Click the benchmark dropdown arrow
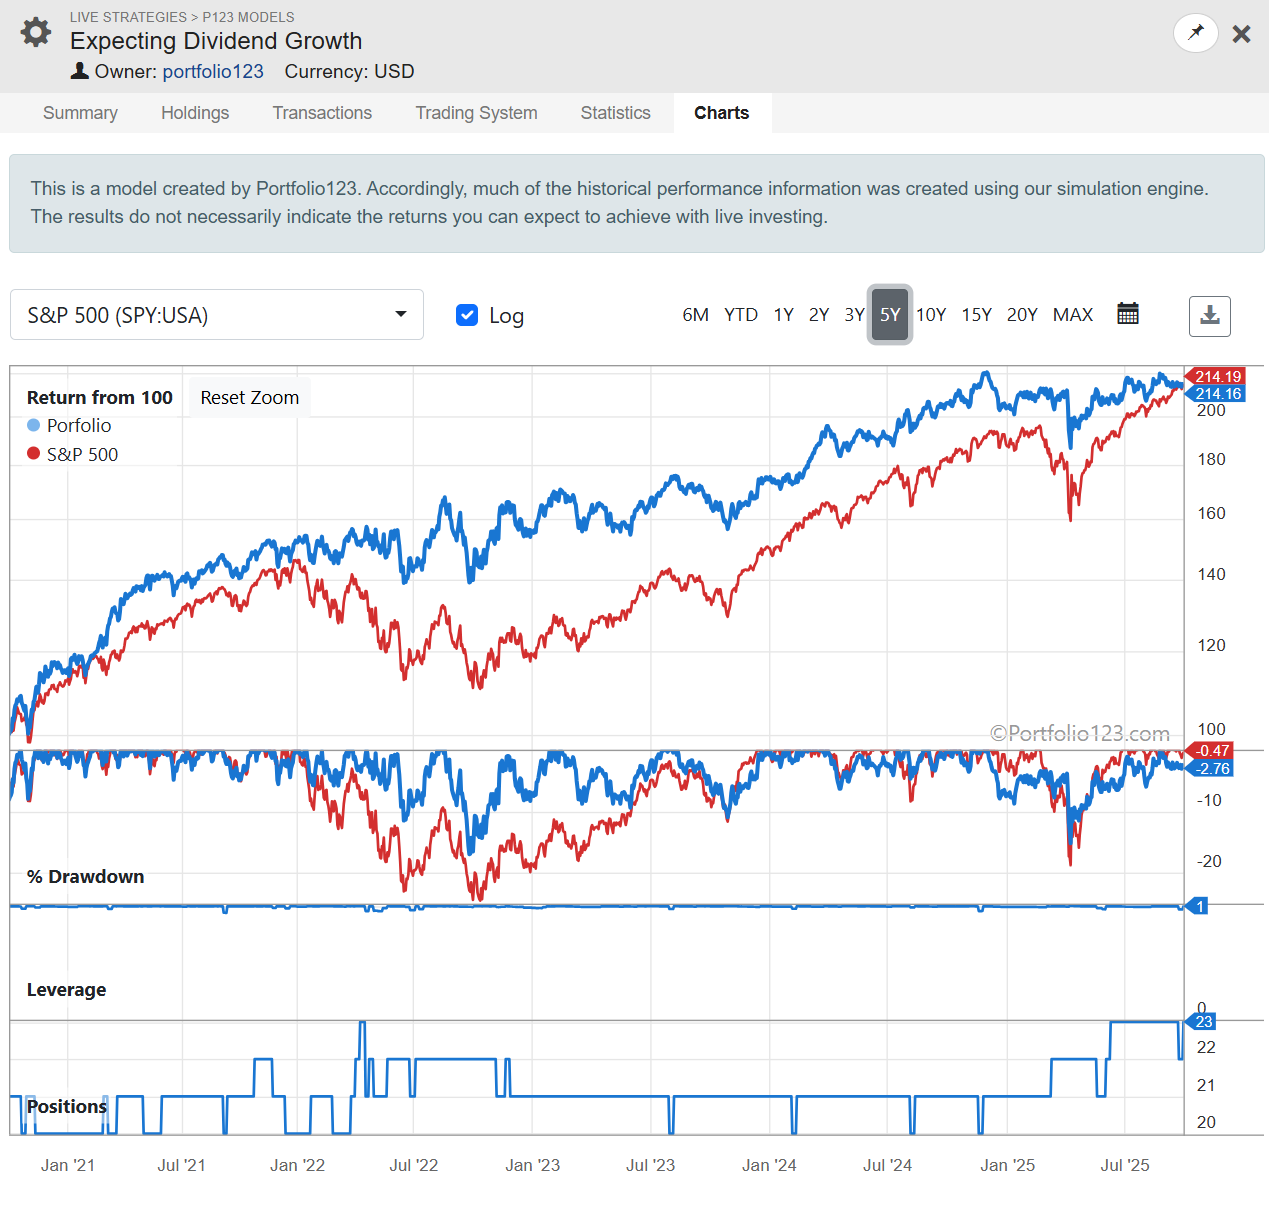 click(x=401, y=314)
